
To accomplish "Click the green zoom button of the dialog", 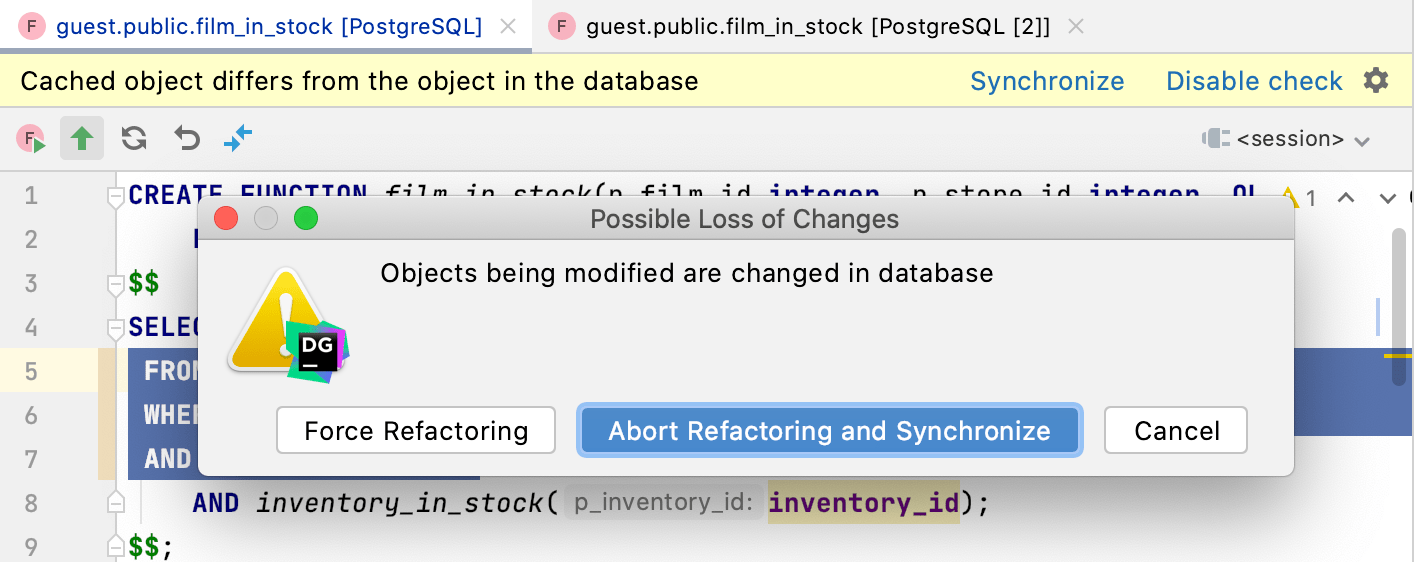I will 306,218.
